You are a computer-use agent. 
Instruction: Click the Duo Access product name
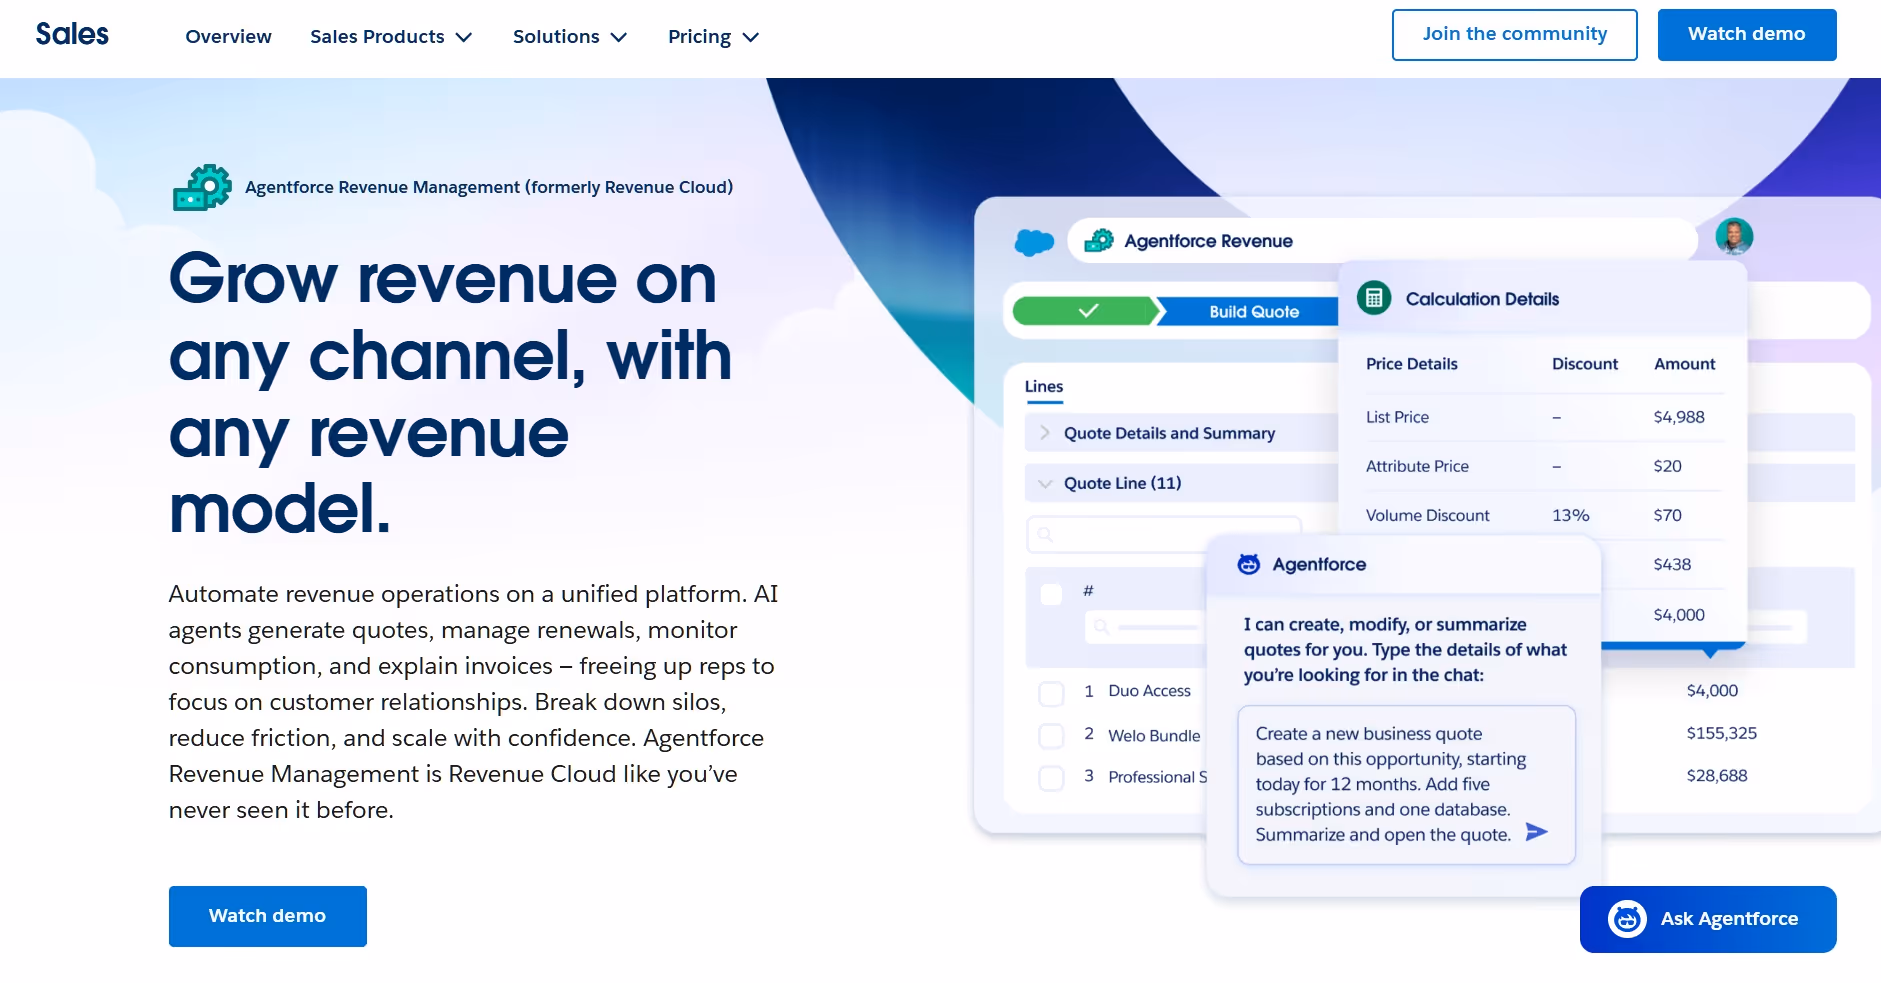[1149, 691]
